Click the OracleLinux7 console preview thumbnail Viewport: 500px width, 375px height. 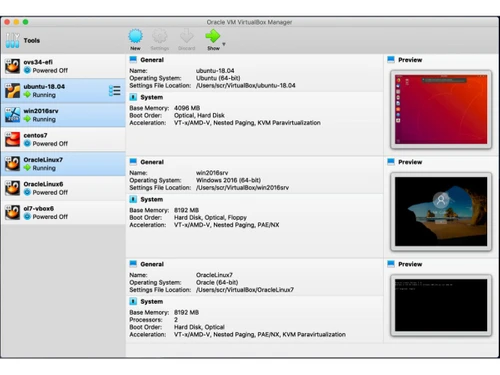441,305
